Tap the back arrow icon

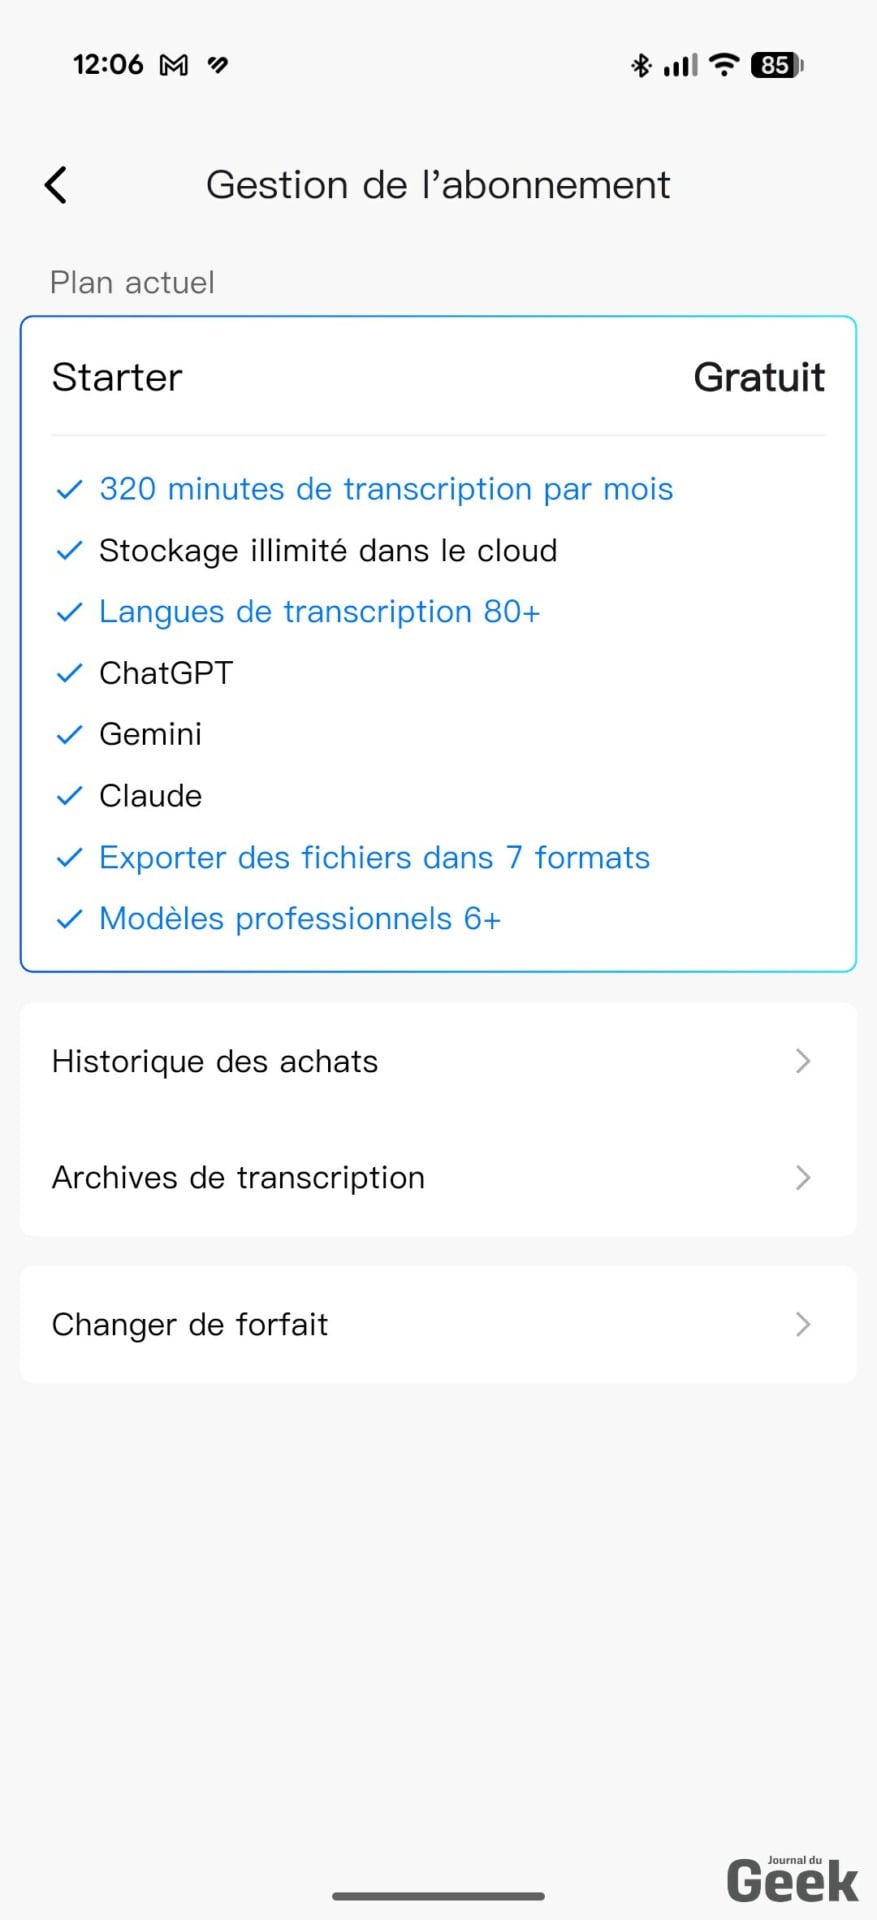click(x=57, y=185)
